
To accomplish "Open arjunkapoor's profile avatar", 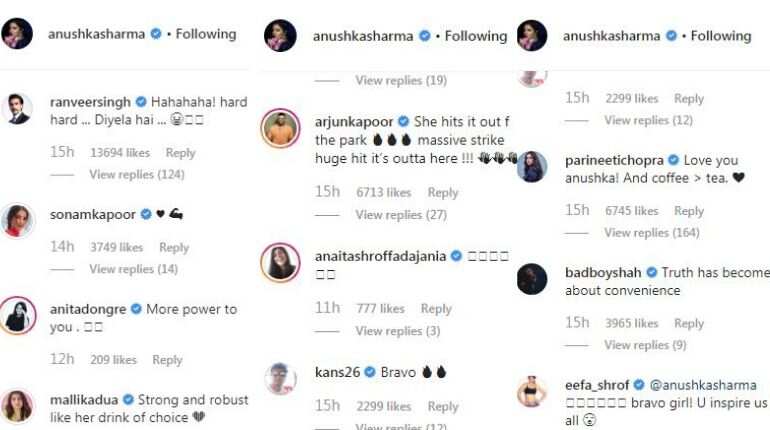I will pyautogui.click(x=280, y=128).
